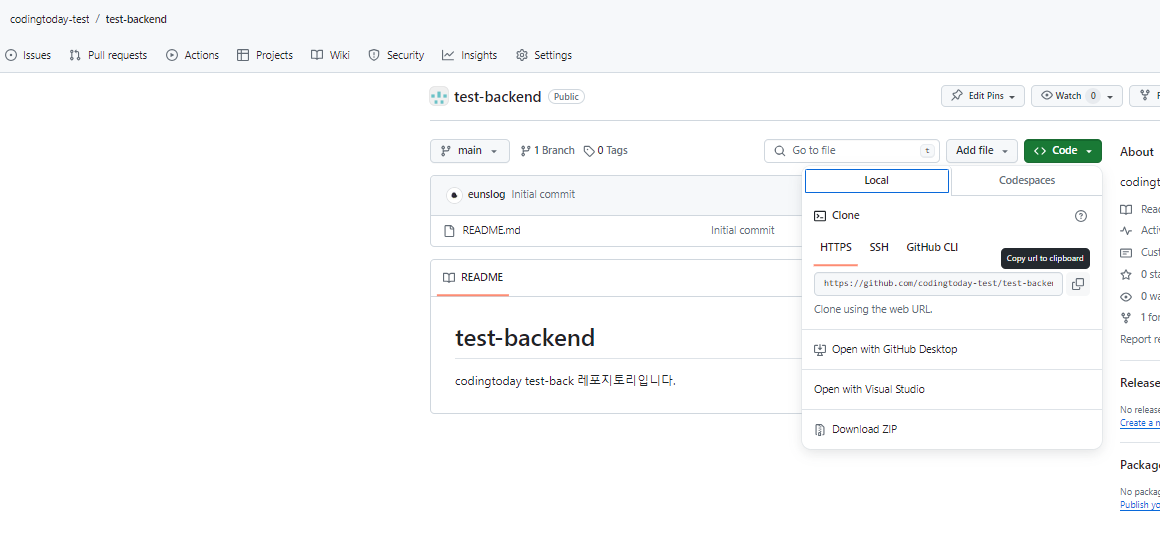Open the 1 Branch link
Screen dimensions: 1160x535
click(547, 151)
